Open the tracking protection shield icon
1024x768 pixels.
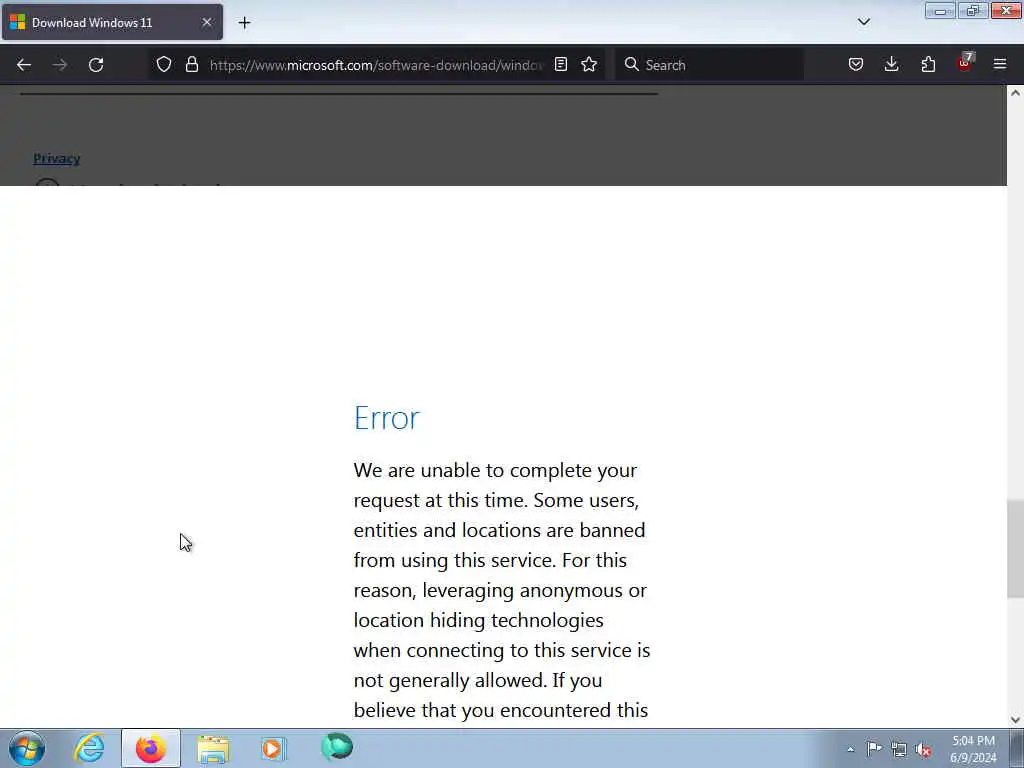(164, 65)
